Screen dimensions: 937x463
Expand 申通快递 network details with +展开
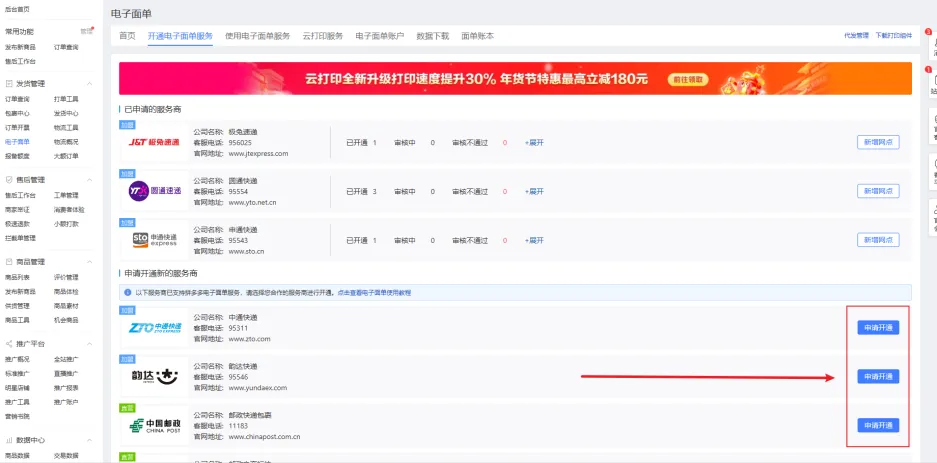pos(534,241)
